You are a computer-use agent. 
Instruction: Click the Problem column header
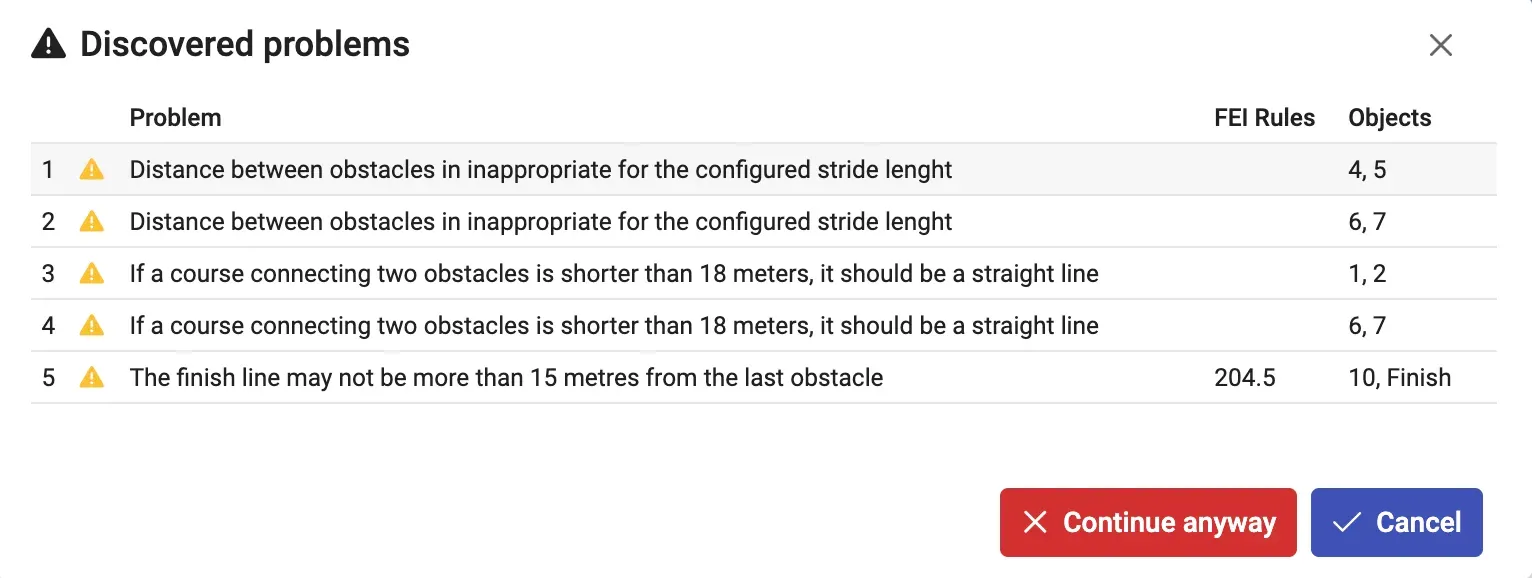coord(175,118)
